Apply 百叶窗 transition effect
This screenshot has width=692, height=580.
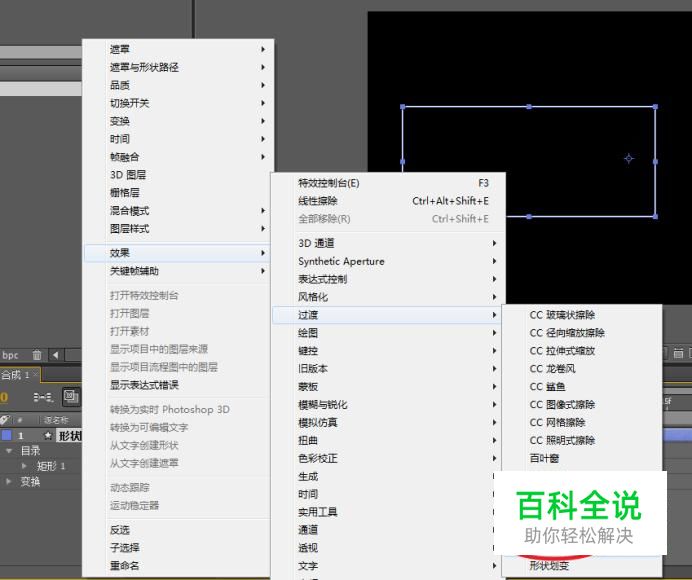point(582,459)
